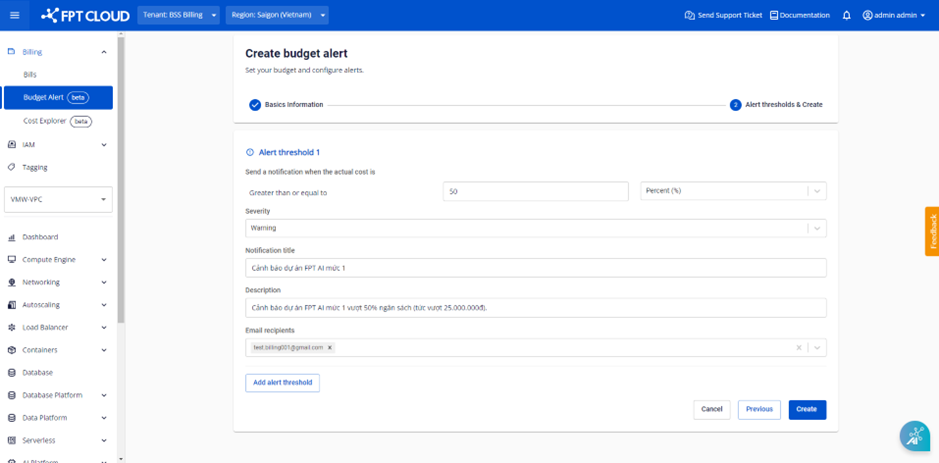
Task: Collapse Alert threshold 1 section
Action: (250, 153)
